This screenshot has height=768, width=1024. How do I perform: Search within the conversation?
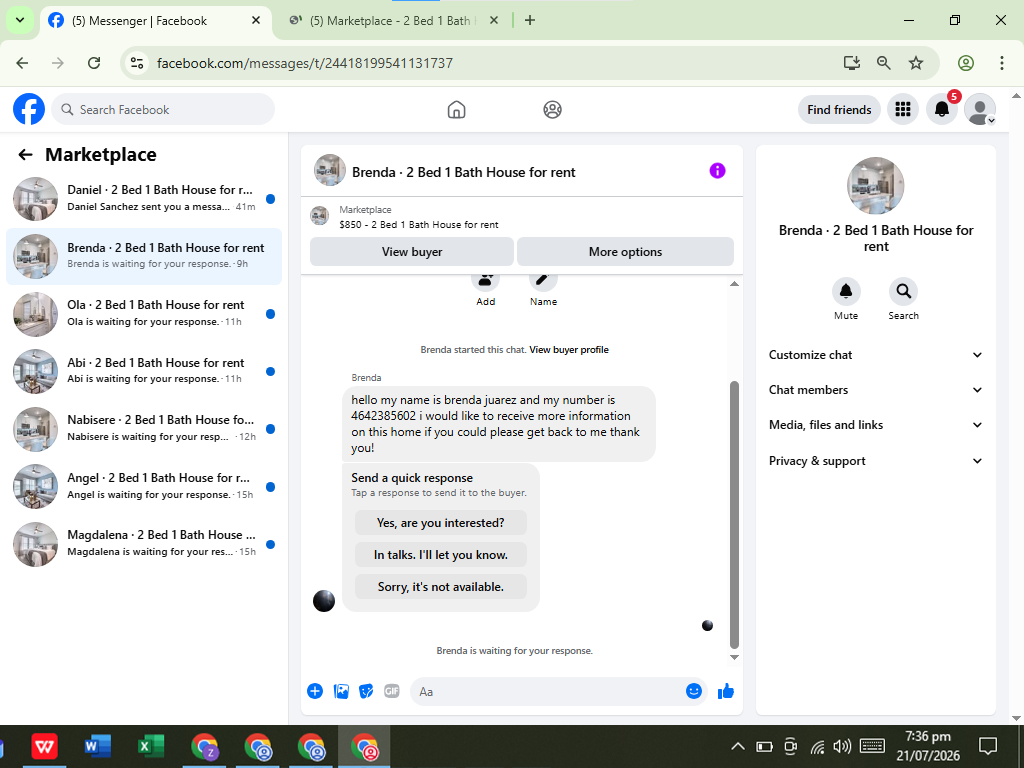[903, 291]
